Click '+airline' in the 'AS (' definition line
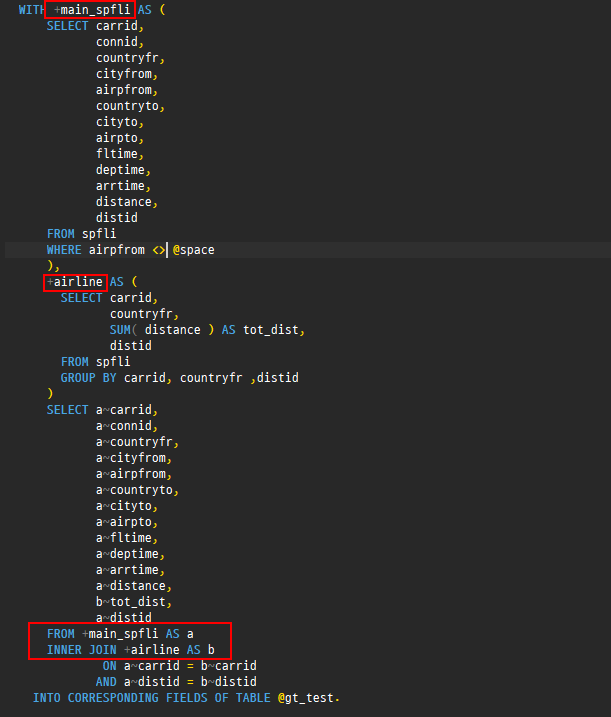611x717 pixels. pyautogui.click(x=75, y=282)
